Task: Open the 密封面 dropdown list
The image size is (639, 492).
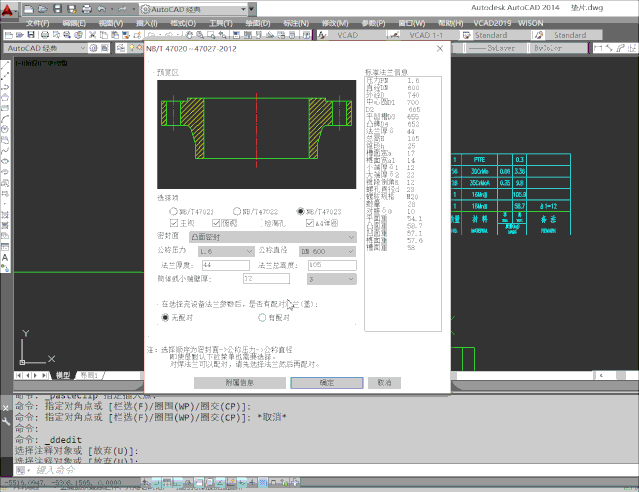Action: (x=271, y=237)
